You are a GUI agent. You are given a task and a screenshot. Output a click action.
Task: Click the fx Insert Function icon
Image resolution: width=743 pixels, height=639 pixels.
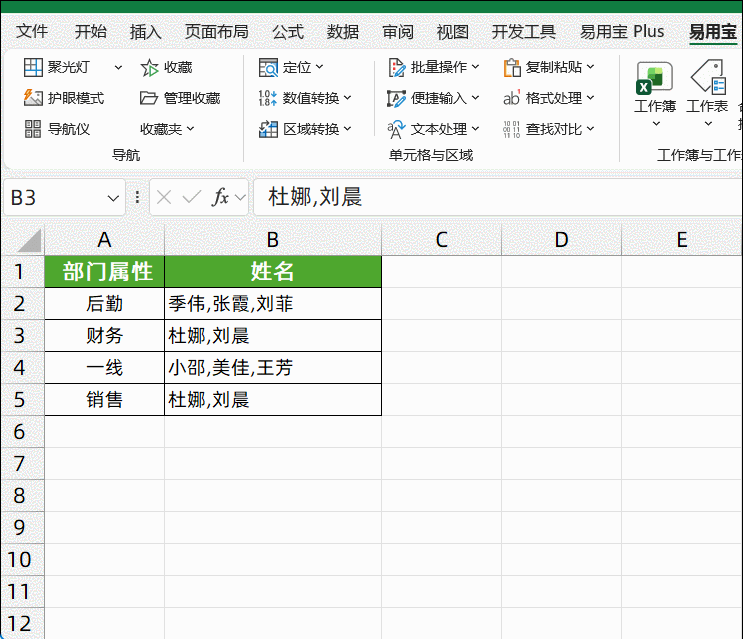point(221,197)
